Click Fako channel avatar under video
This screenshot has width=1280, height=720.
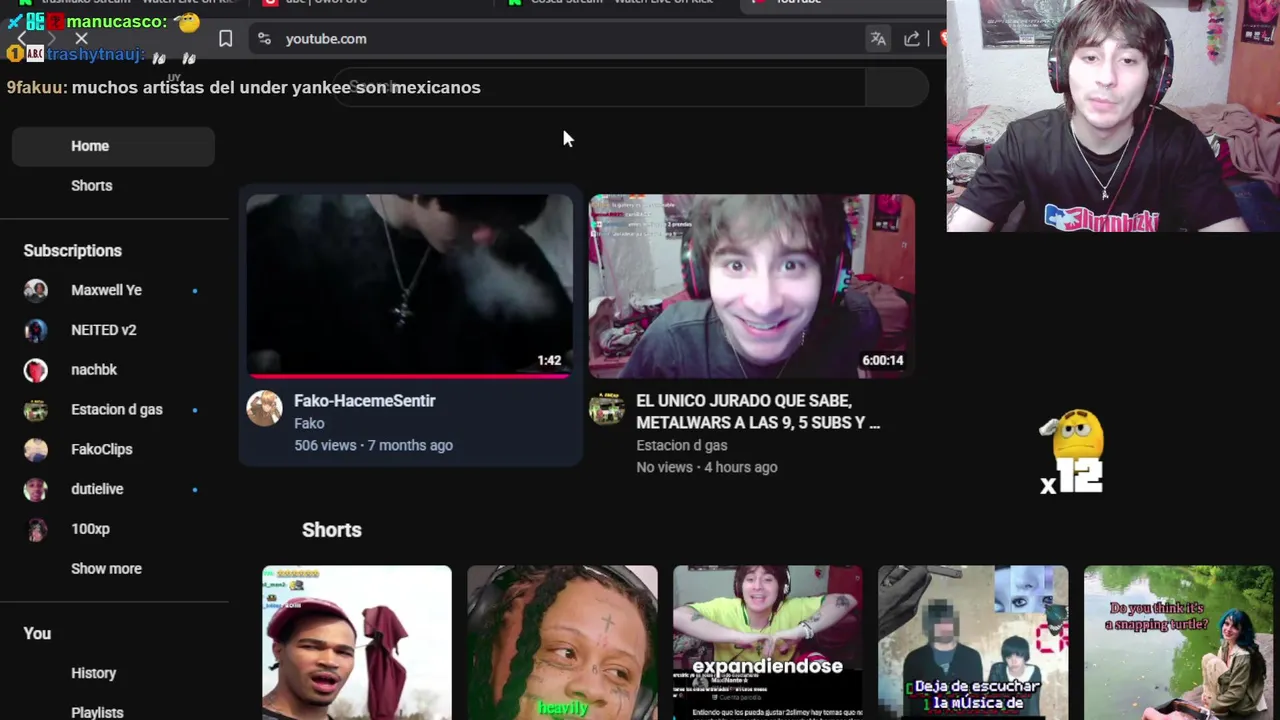(x=265, y=408)
